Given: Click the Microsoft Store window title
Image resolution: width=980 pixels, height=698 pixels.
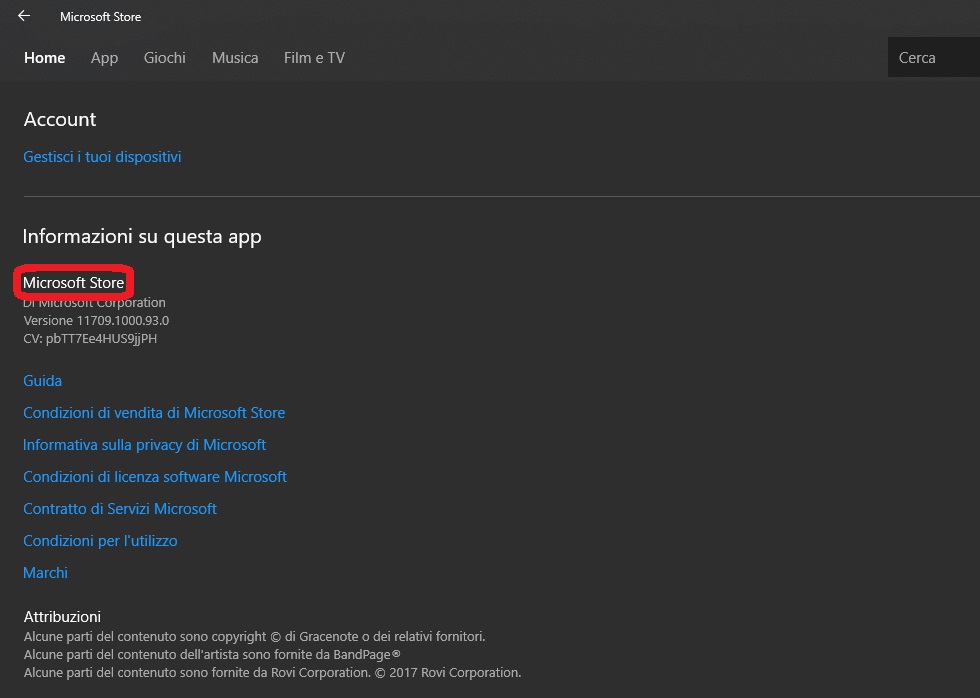Looking at the screenshot, I should point(101,17).
